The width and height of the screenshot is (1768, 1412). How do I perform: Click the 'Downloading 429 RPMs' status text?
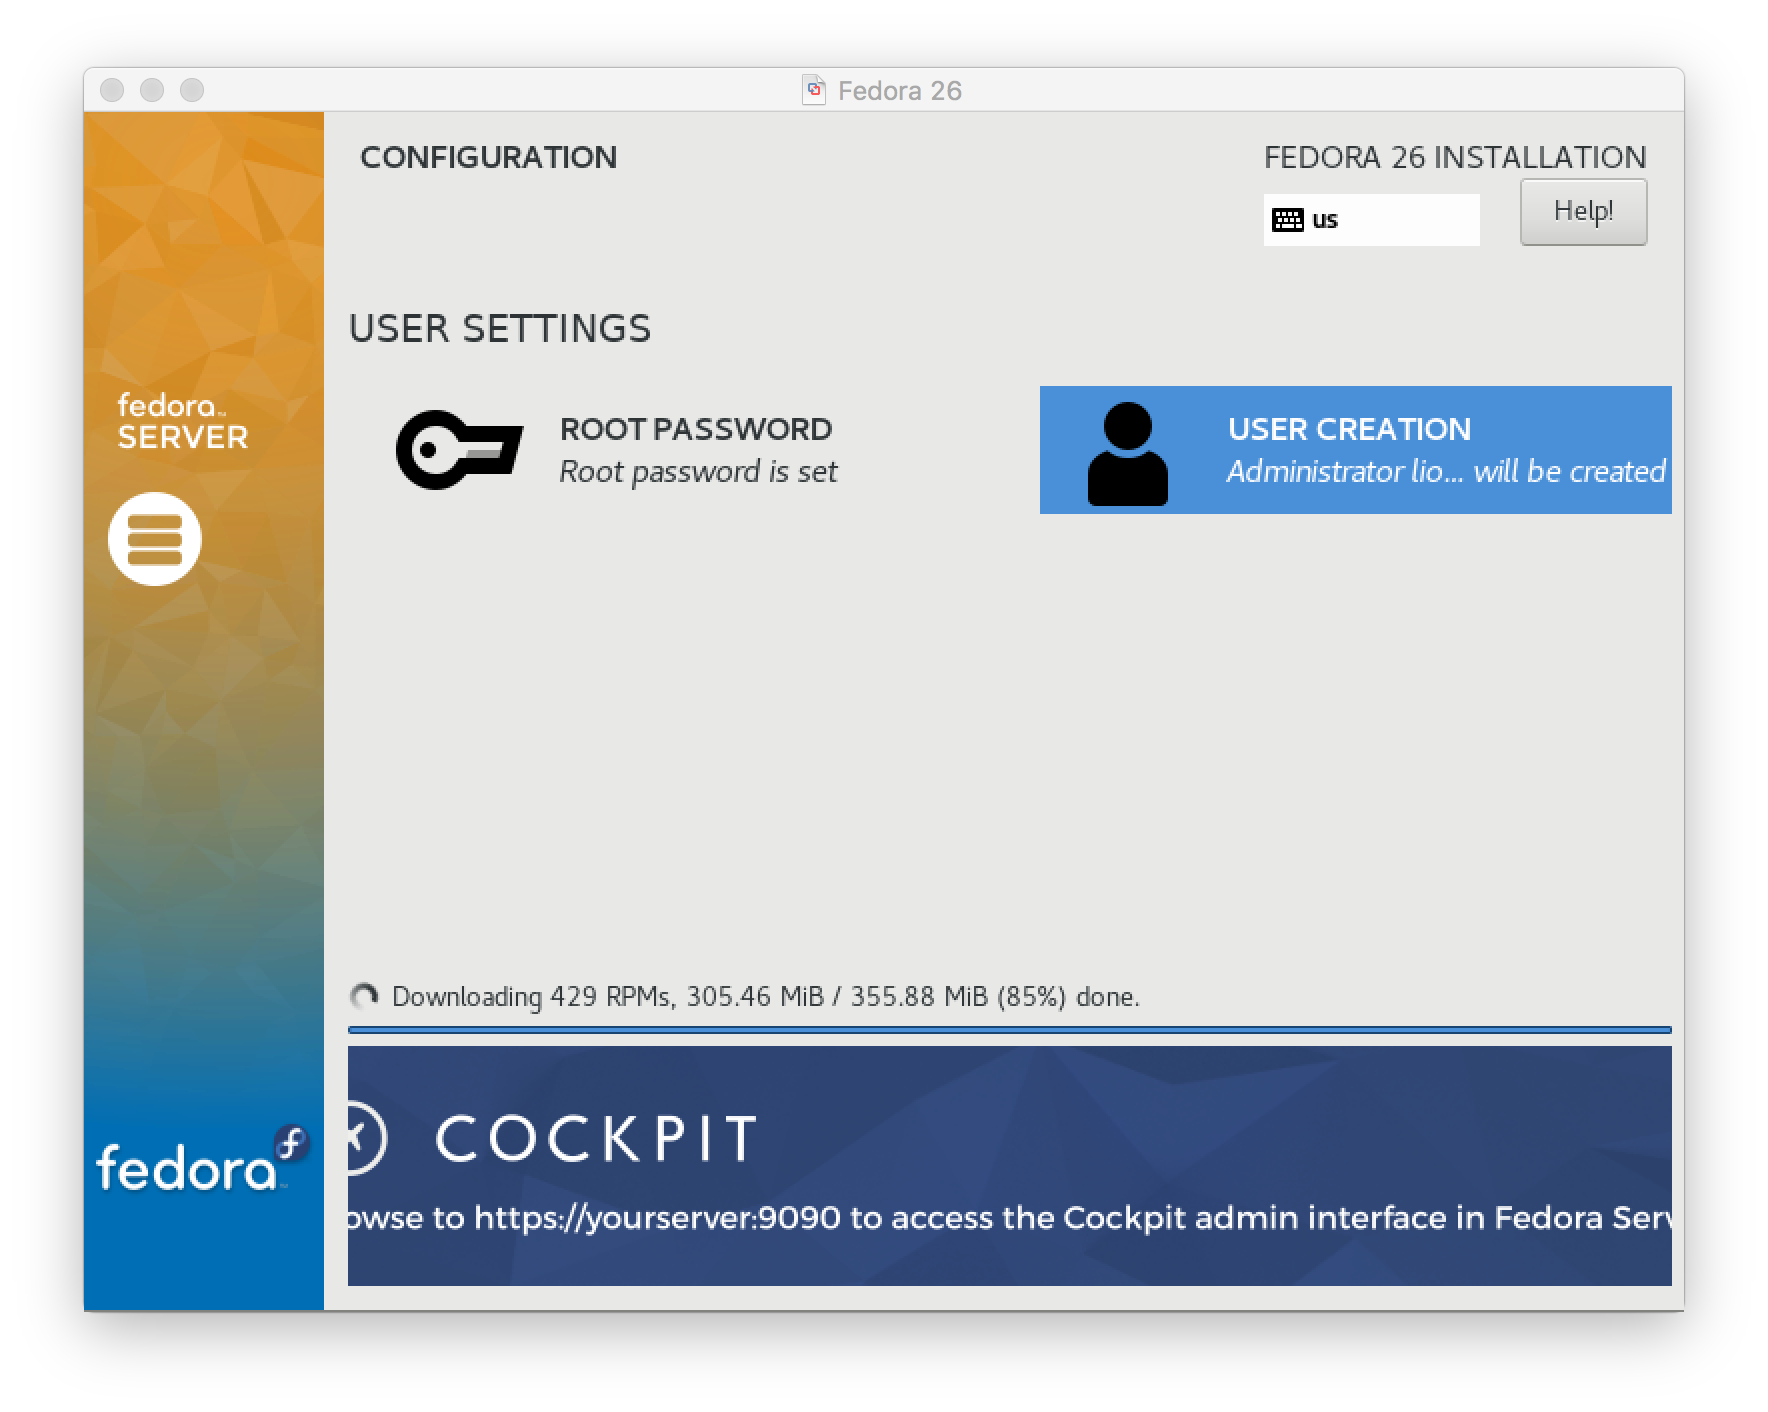[765, 997]
